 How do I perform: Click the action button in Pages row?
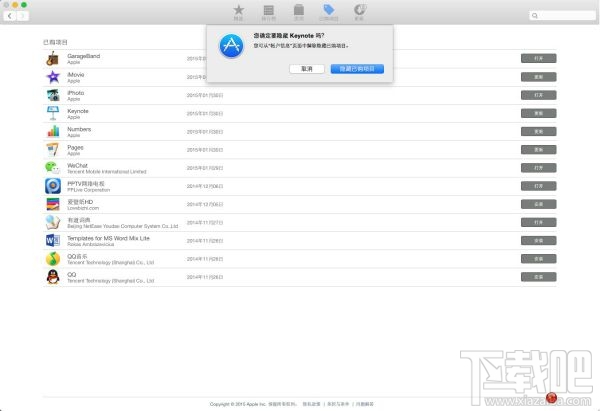point(538,150)
